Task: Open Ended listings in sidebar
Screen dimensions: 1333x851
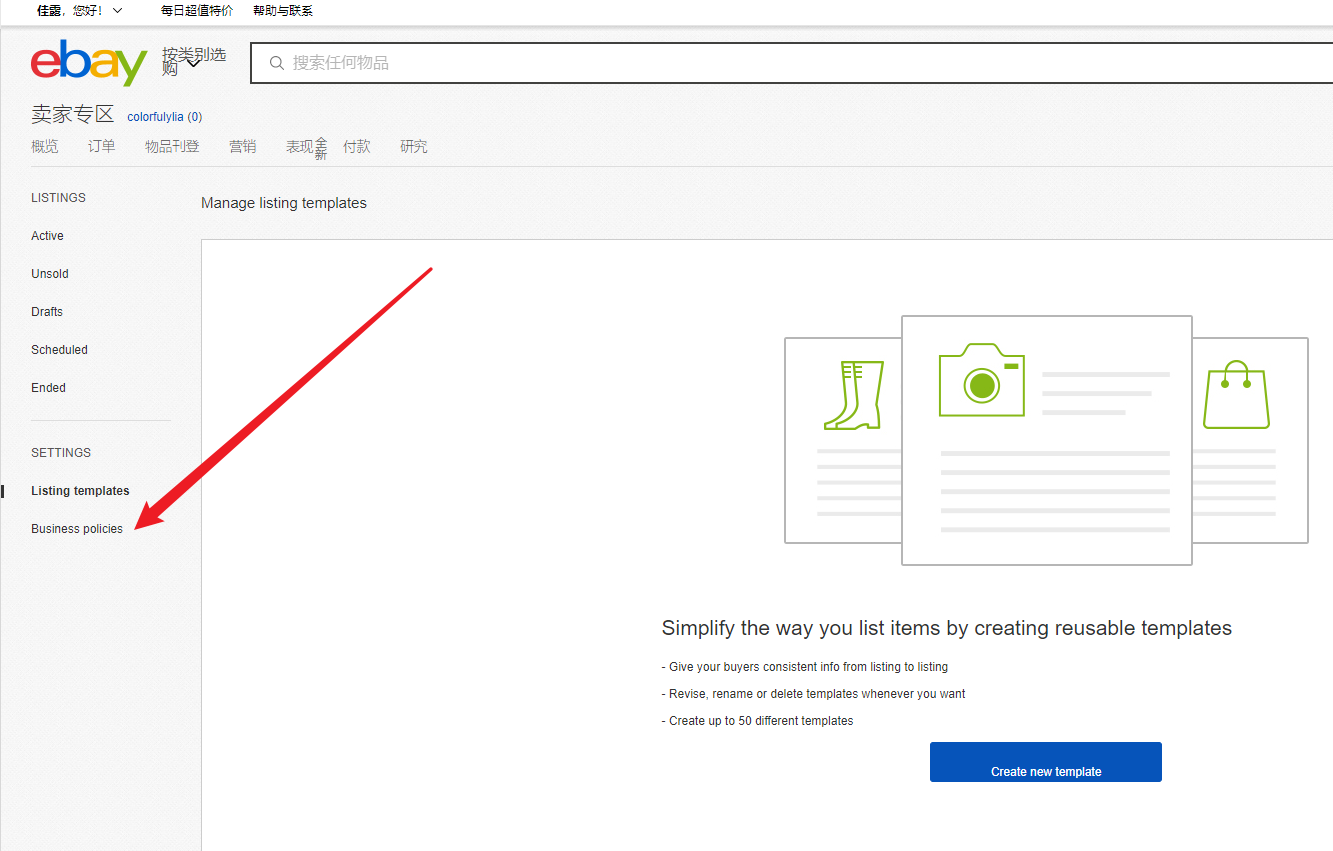Action: pos(48,388)
